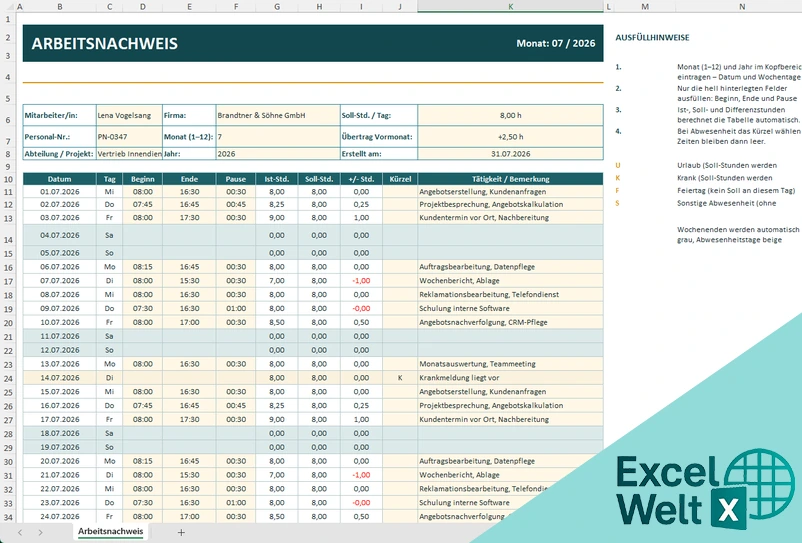Go to next sheet with right arrow
Screen dimensions: 802x543
coord(40,532)
